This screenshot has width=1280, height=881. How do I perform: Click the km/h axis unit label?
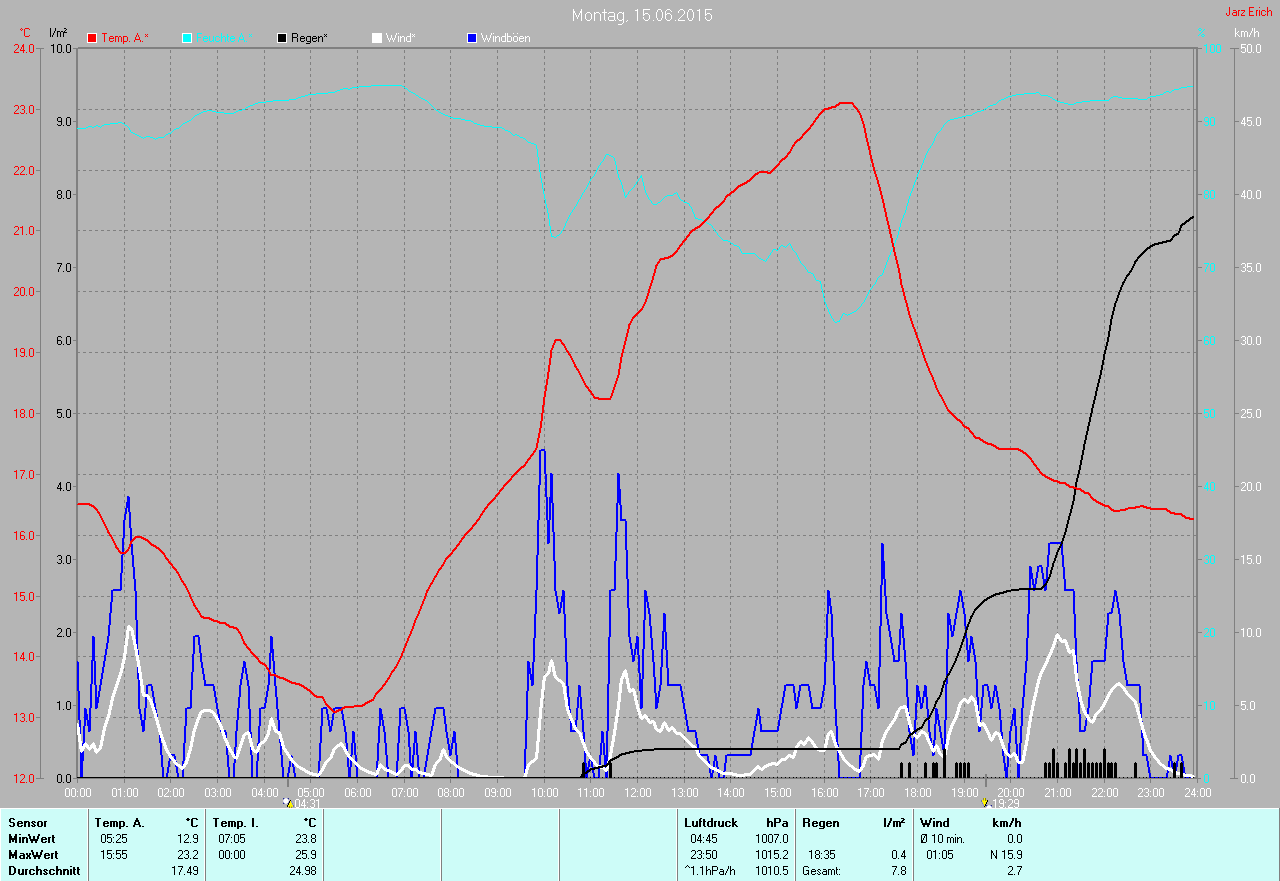(1246, 33)
